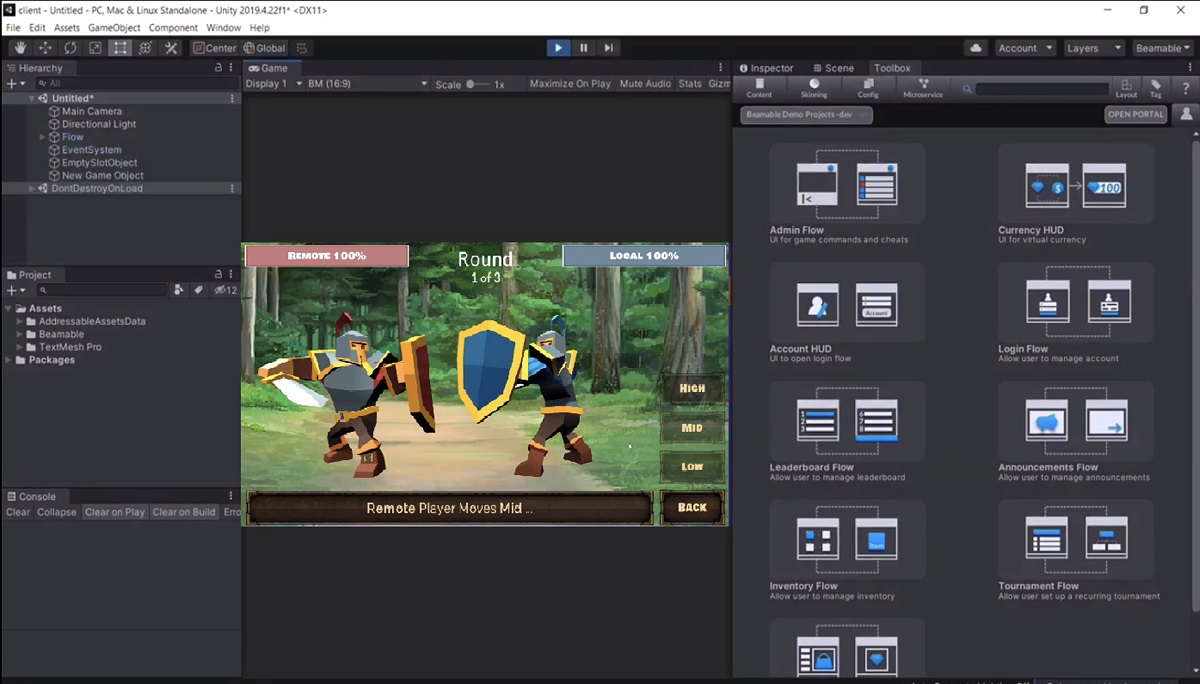Screen dimensions: 1200x684
Task: Expand the Flow object in Hierarchy
Action: pos(42,137)
